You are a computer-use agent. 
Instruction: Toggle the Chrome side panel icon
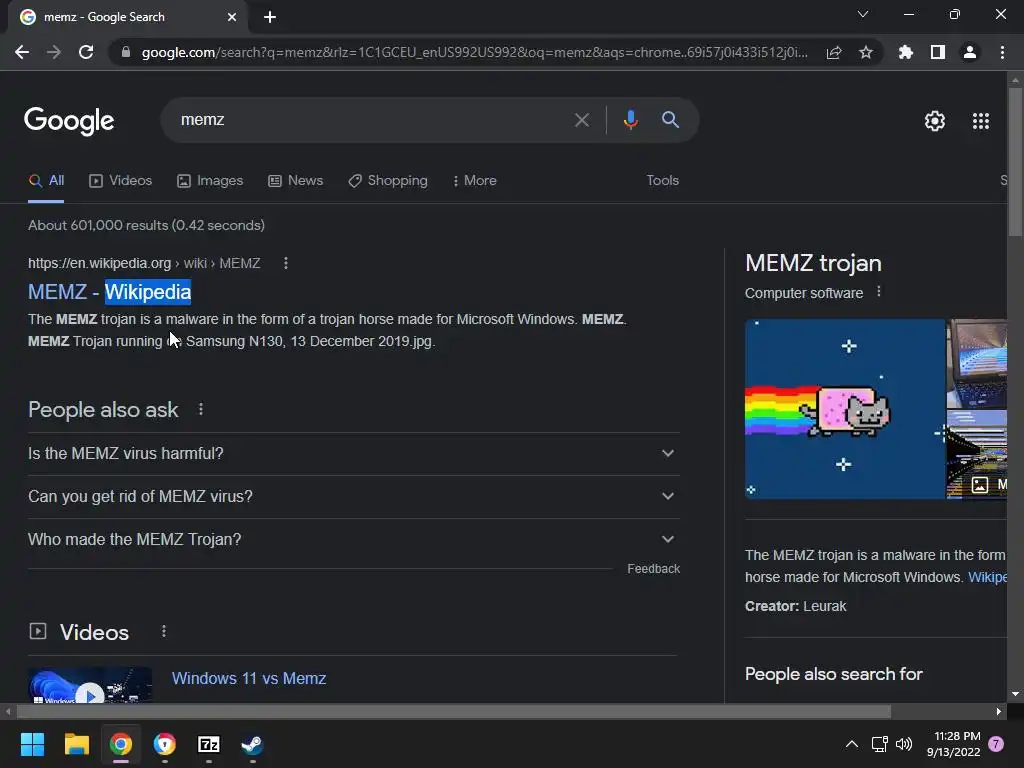click(x=938, y=52)
